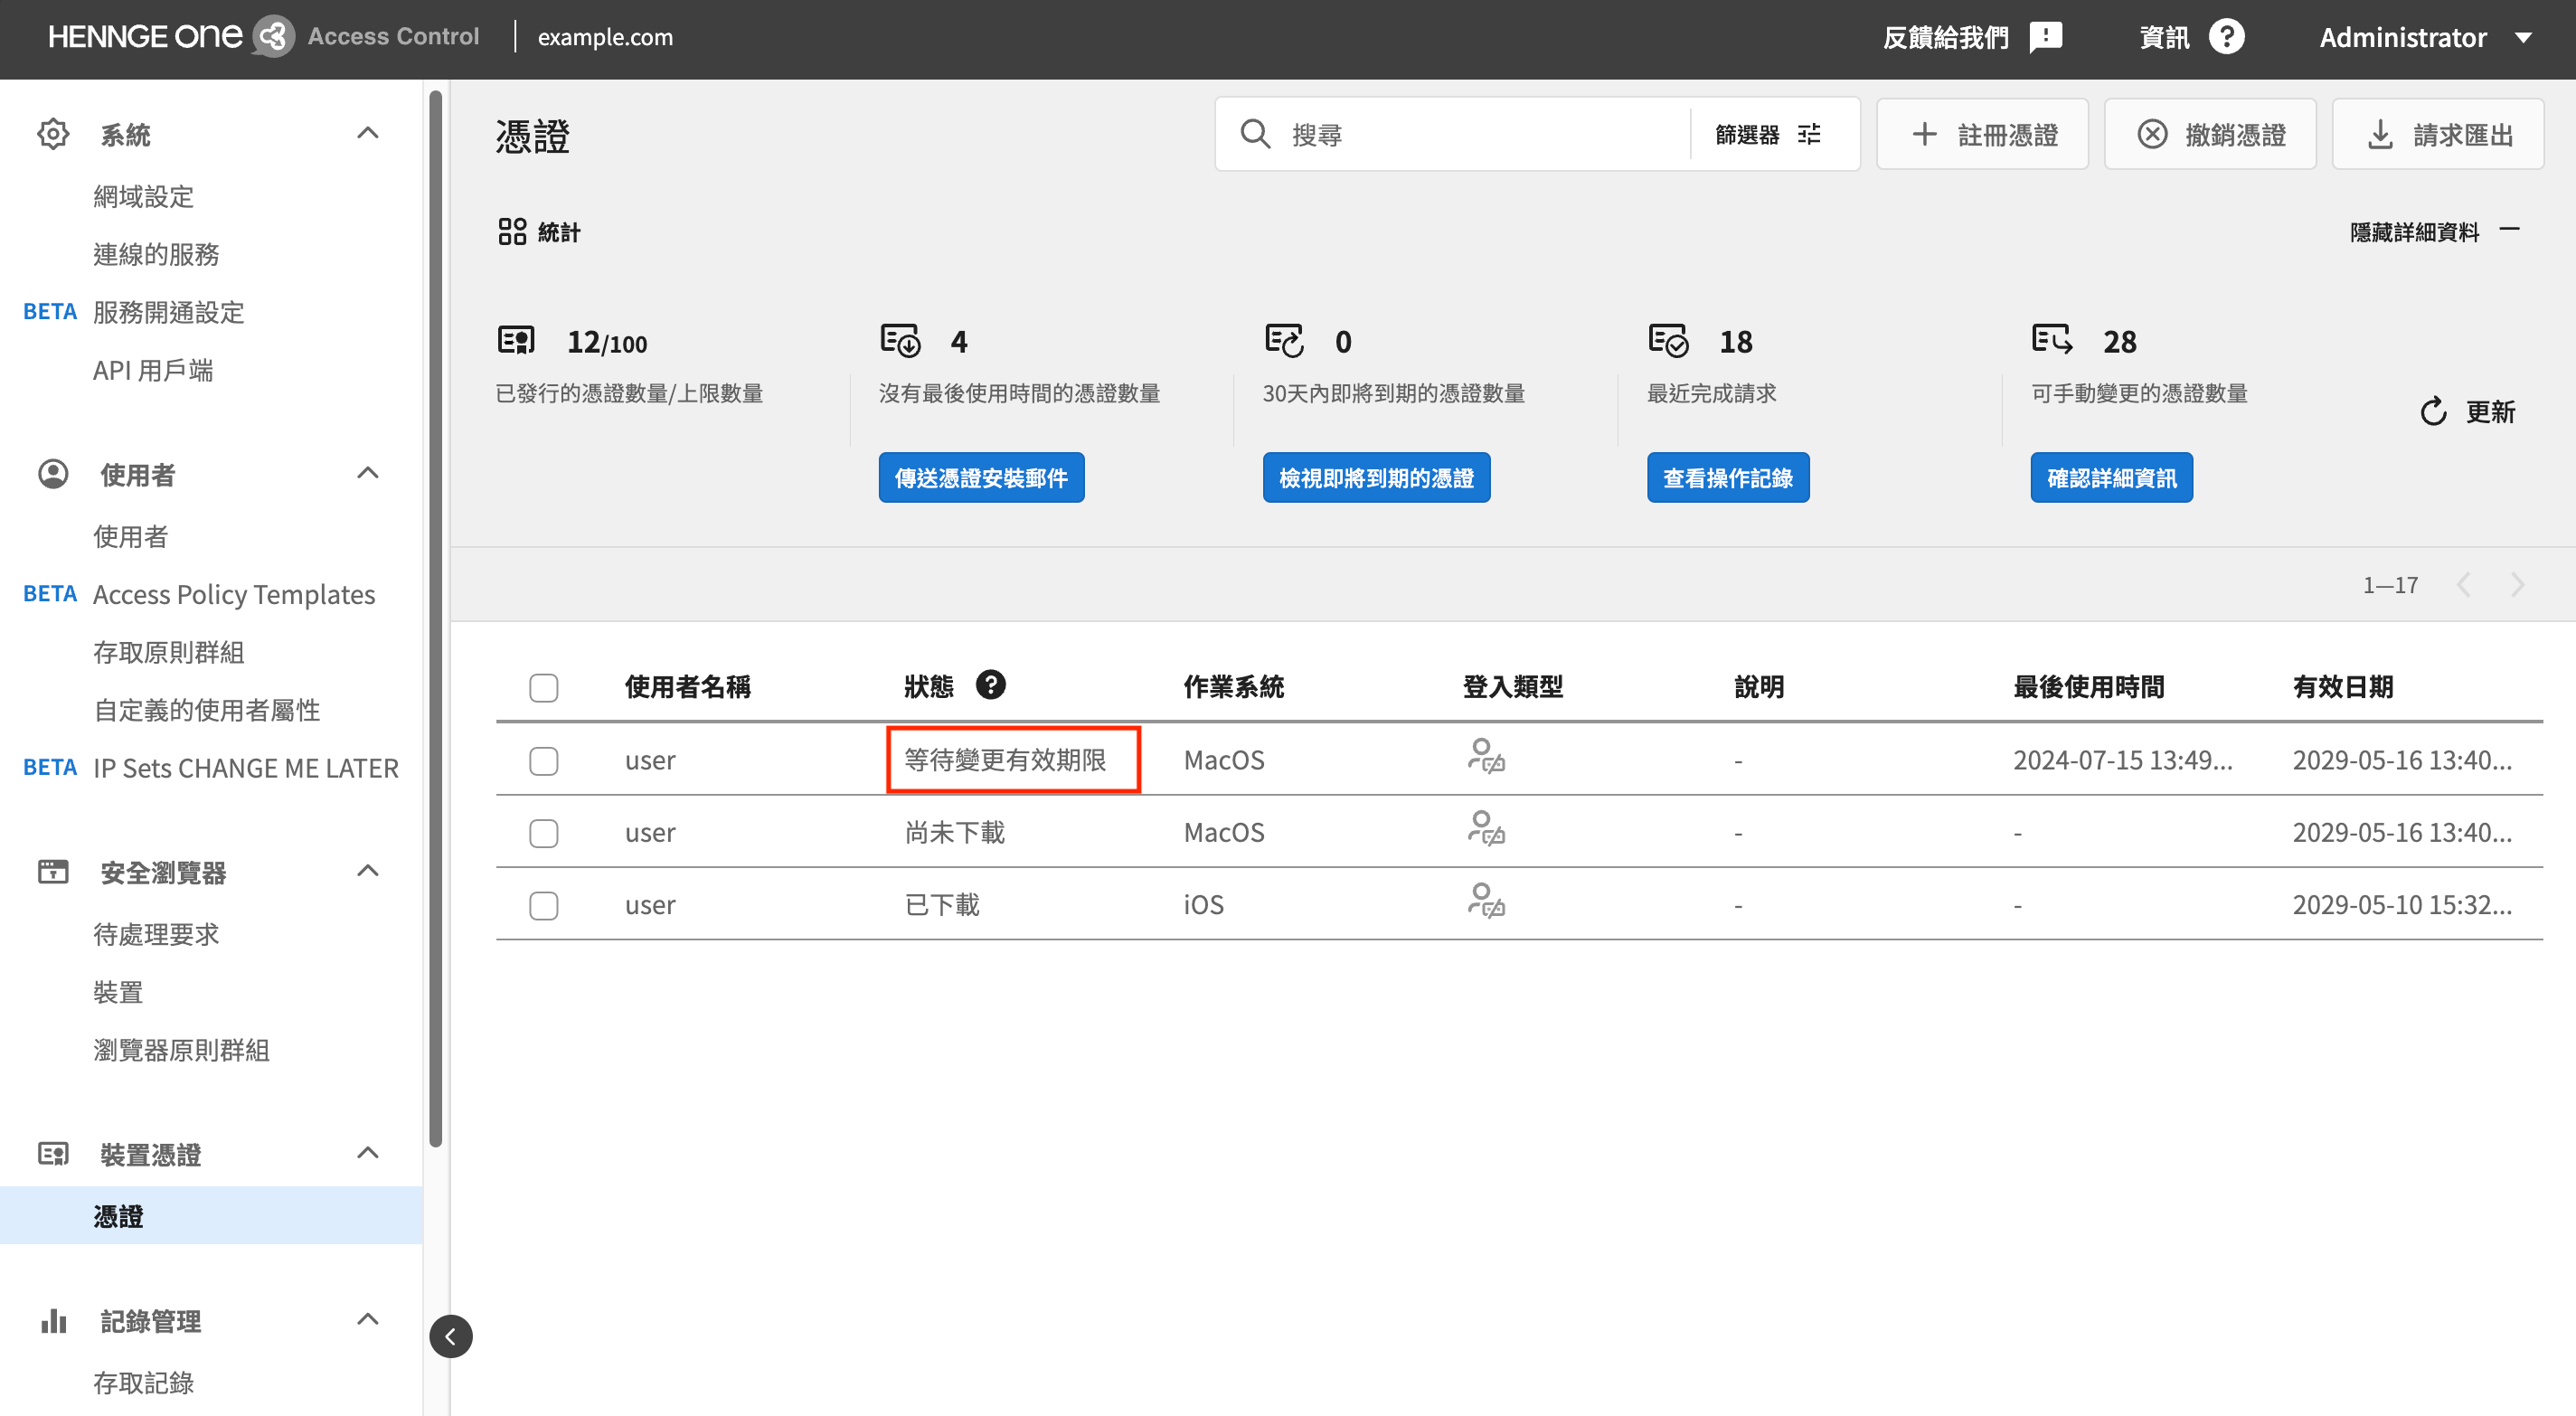Open 瀏覽器原則群組 in the sidebar

pos(181,1050)
